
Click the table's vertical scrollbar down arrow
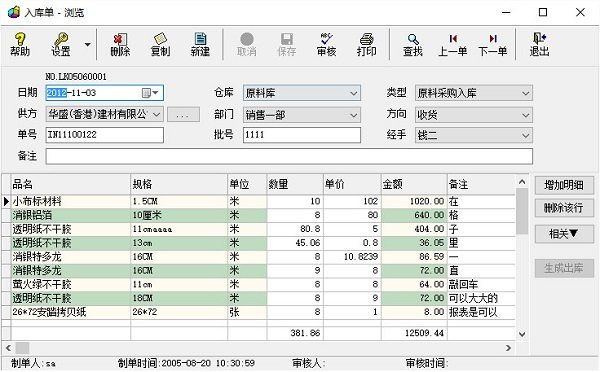(x=522, y=334)
